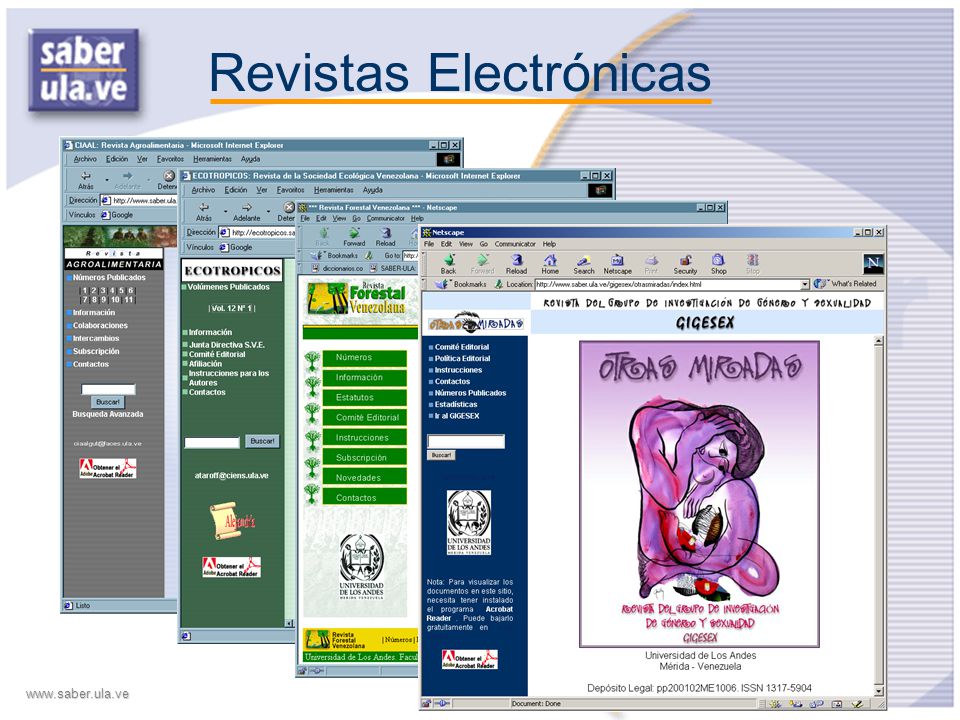
Task: Click Alejandría scroll logo in ECOTROPICOS page
Action: pyautogui.click(x=232, y=520)
